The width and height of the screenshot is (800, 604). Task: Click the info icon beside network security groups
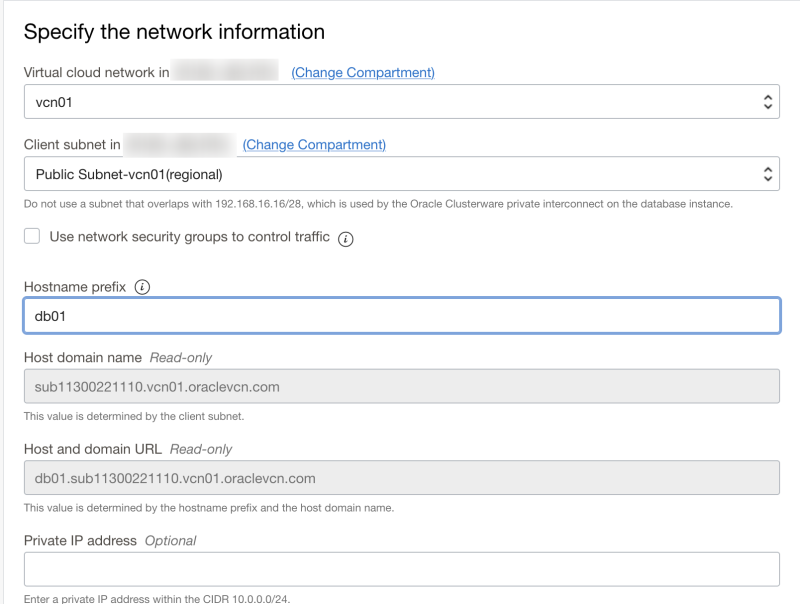pos(346,238)
